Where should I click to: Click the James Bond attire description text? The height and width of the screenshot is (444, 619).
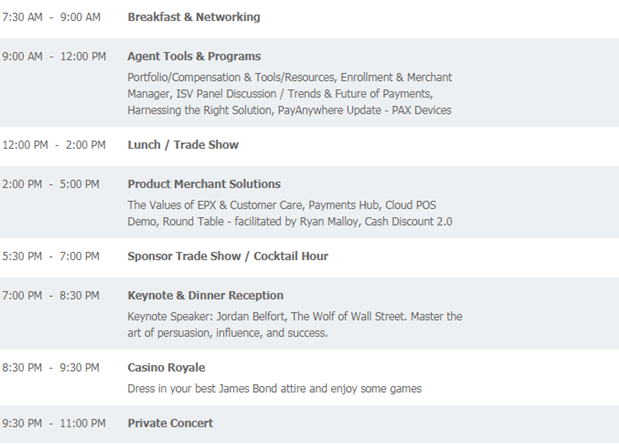(x=275, y=388)
